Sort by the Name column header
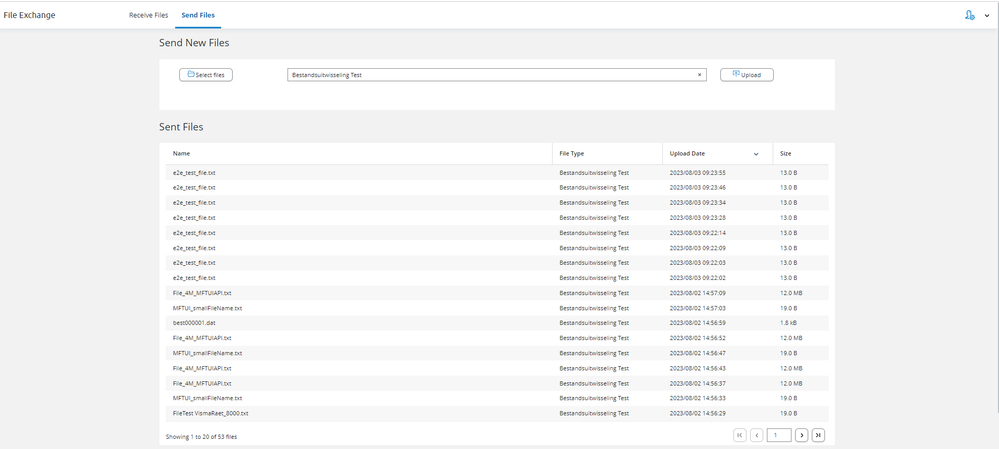Image resolution: width=999 pixels, height=449 pixels. coord(181,154)
